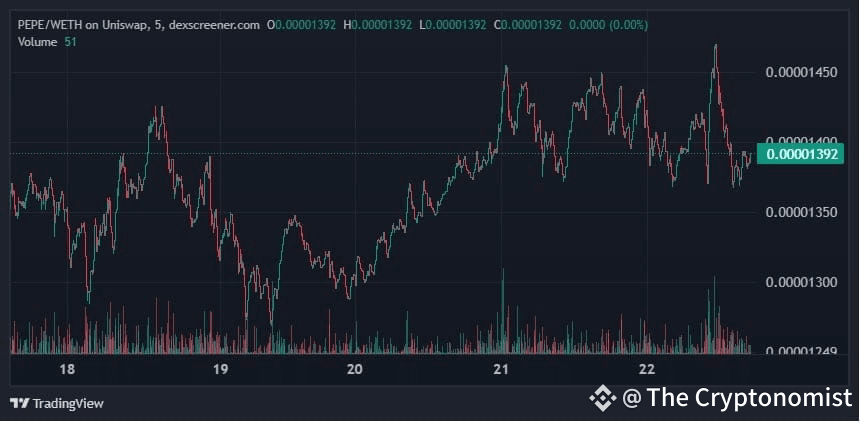Click the 0.00001249 price axis label

tap(801, 350)
